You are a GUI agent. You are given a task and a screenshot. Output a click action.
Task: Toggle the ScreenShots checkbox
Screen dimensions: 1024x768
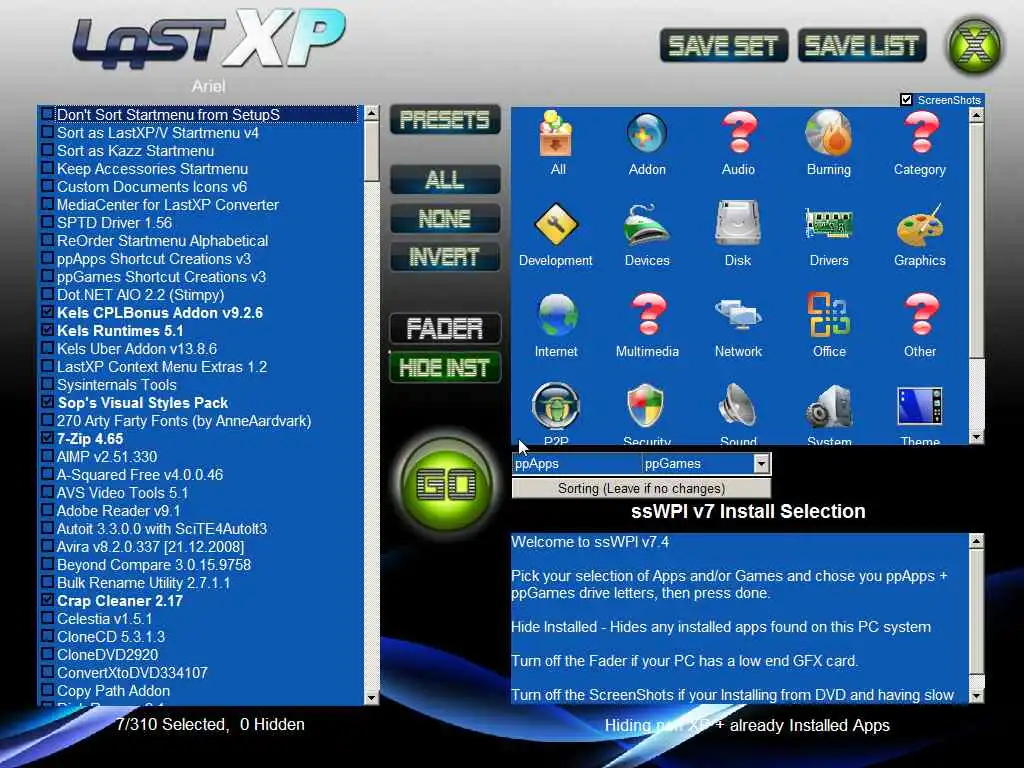click(906, 99)
